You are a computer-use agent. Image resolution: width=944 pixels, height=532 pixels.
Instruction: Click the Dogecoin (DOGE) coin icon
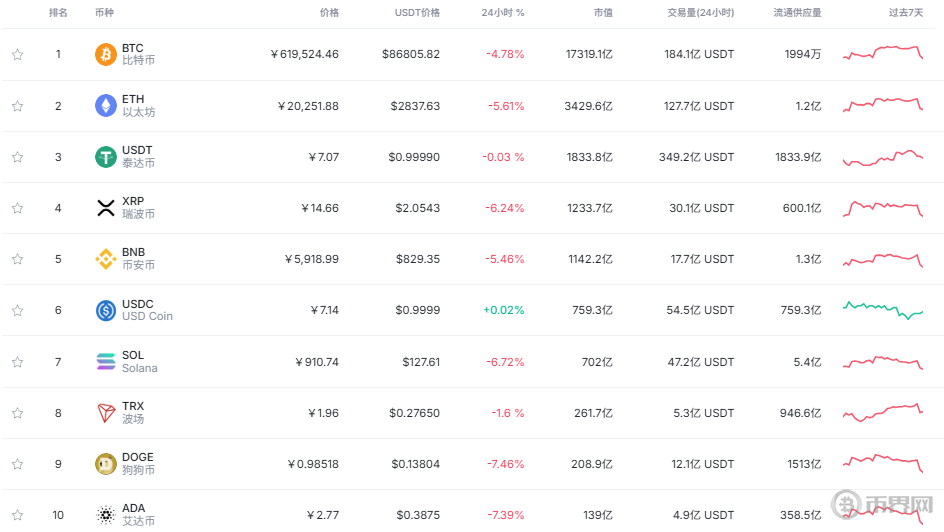[x=106, y=464]
